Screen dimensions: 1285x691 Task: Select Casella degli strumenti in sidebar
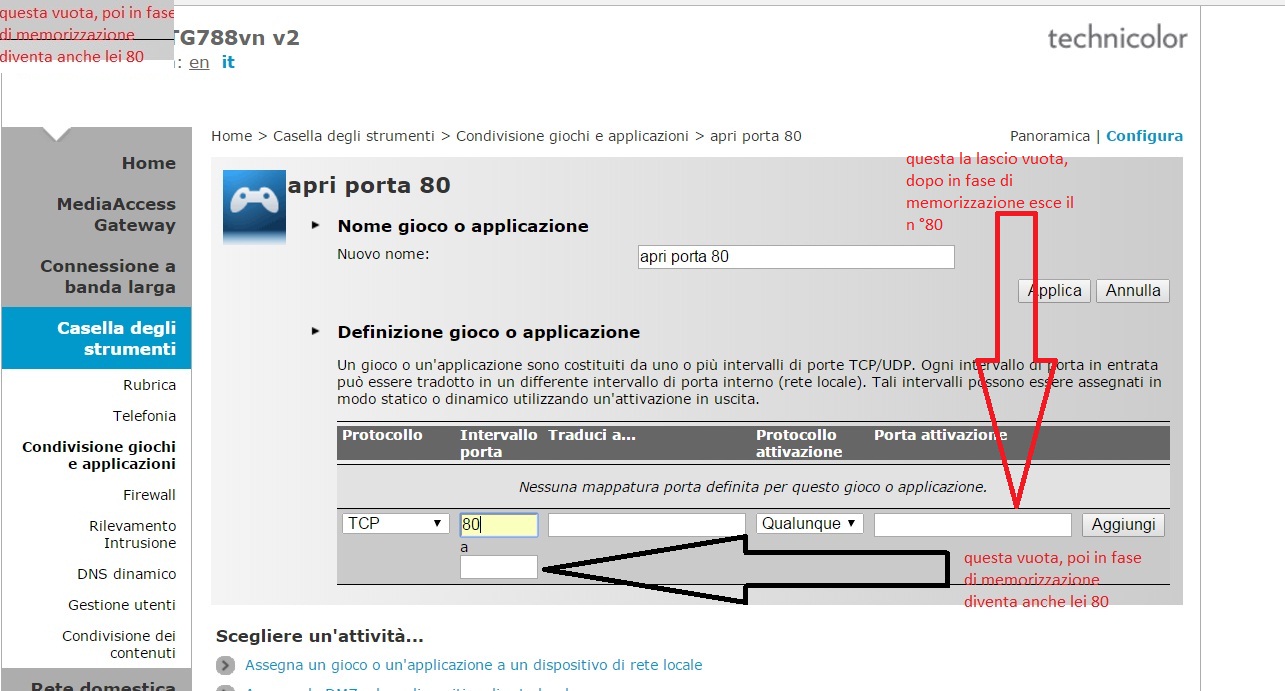point(96,338)
